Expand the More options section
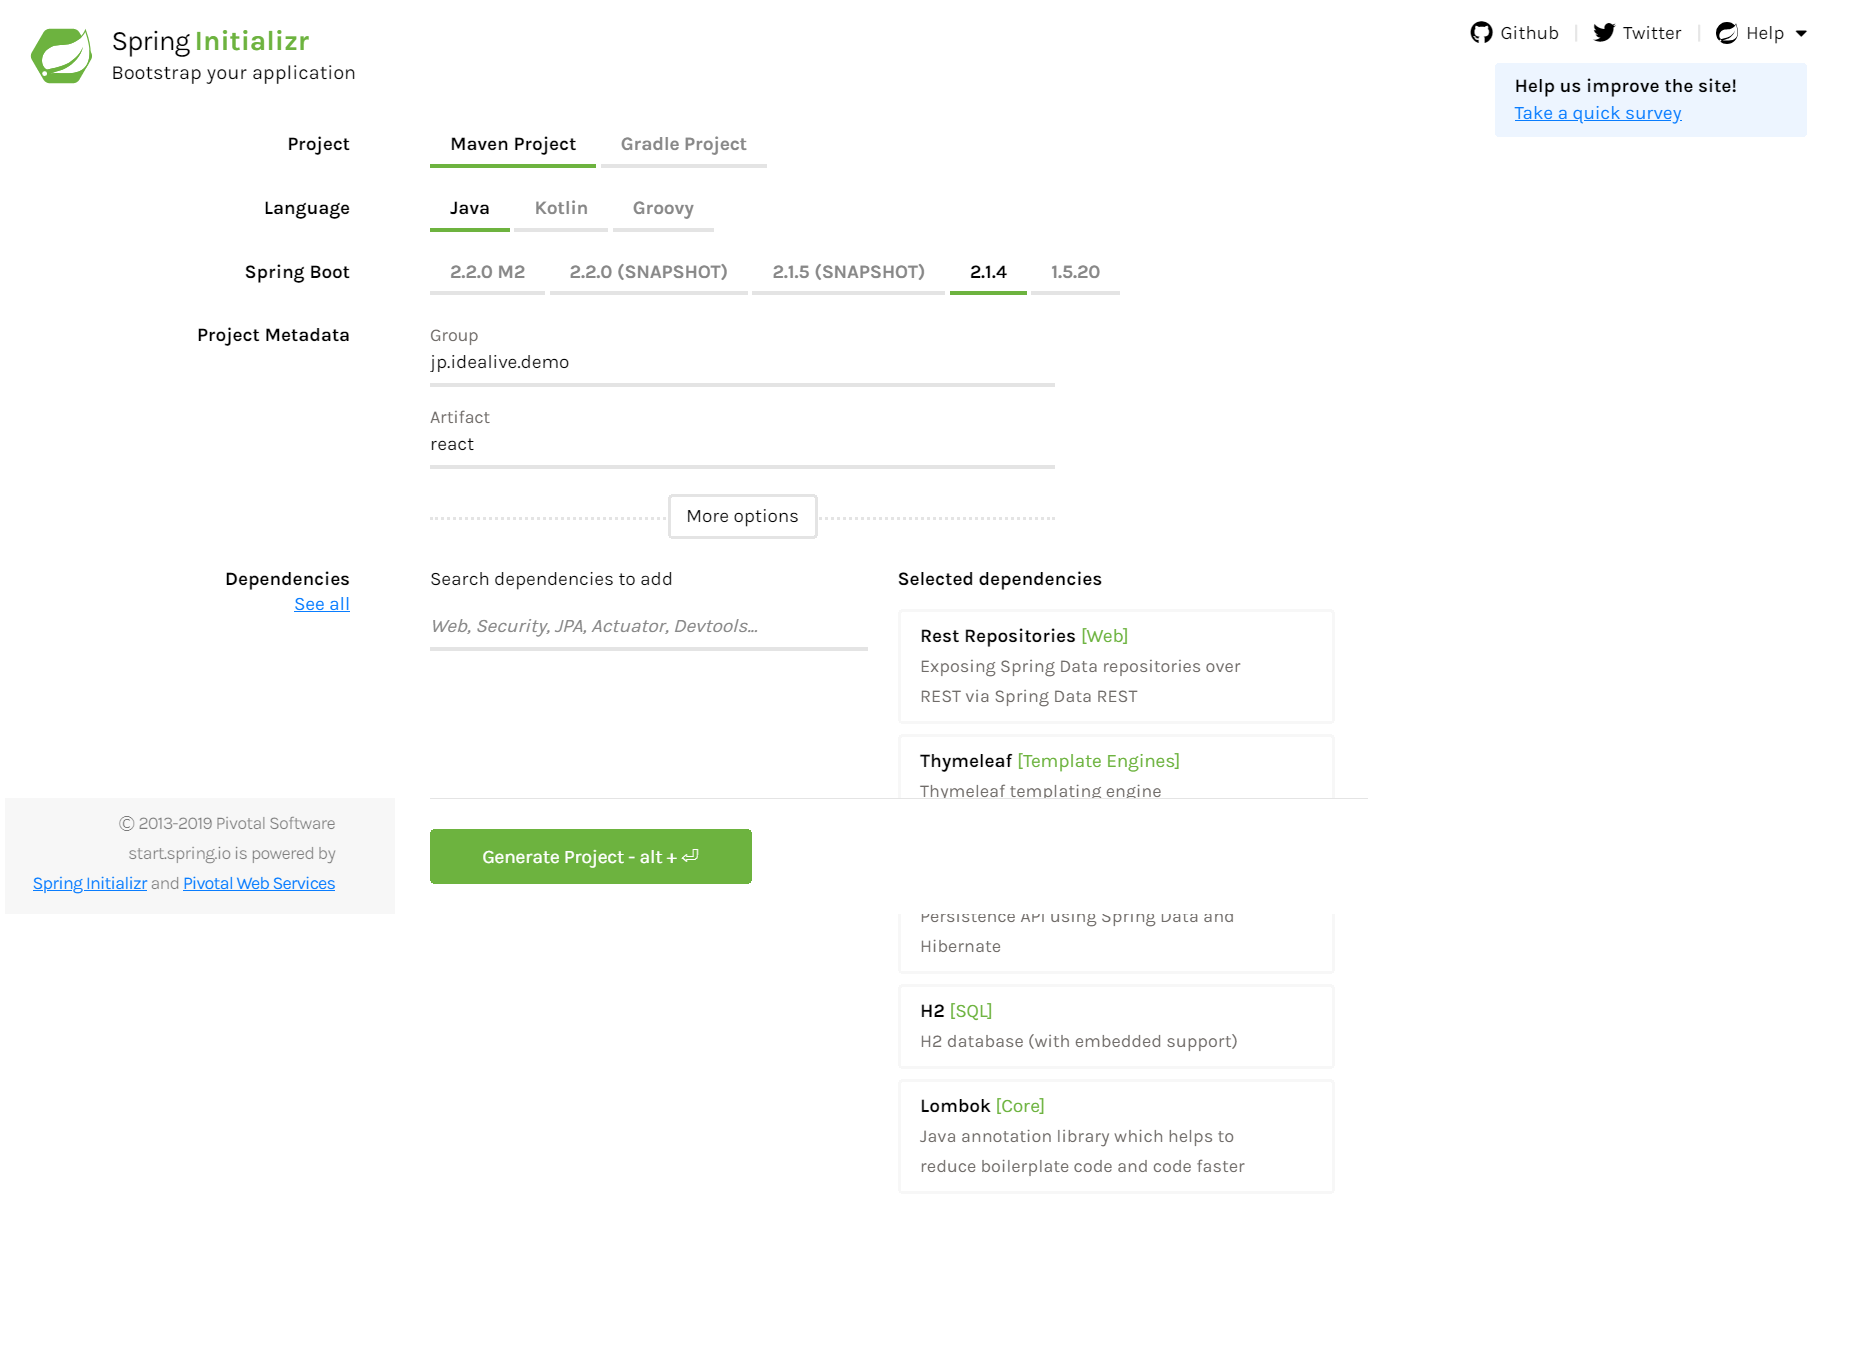The image size is (1857, 1364). click(742, 516)
